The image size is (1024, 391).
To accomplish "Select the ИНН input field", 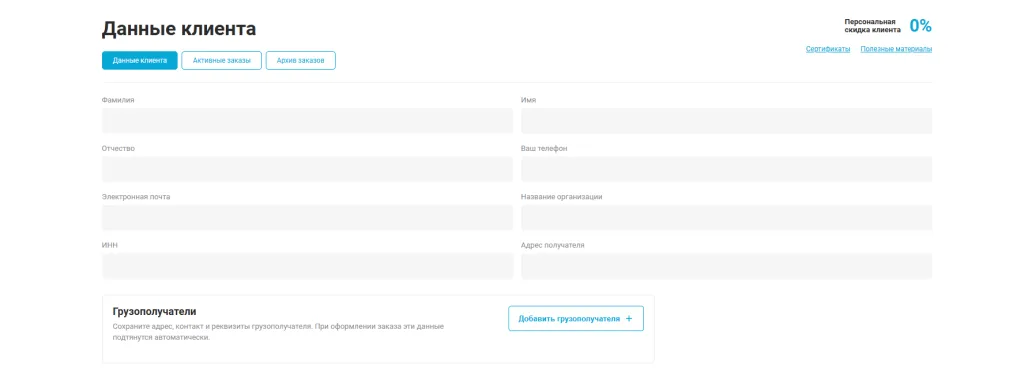I will (x=308, y=266).
